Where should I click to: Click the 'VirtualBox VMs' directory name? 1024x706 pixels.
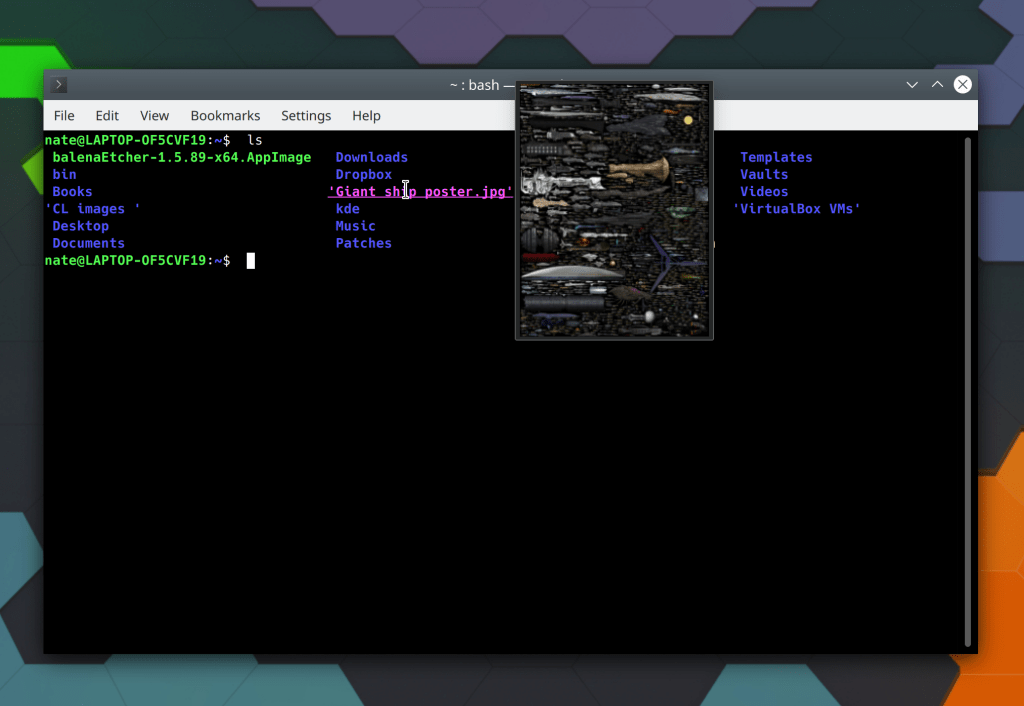[x=797, y=209]
